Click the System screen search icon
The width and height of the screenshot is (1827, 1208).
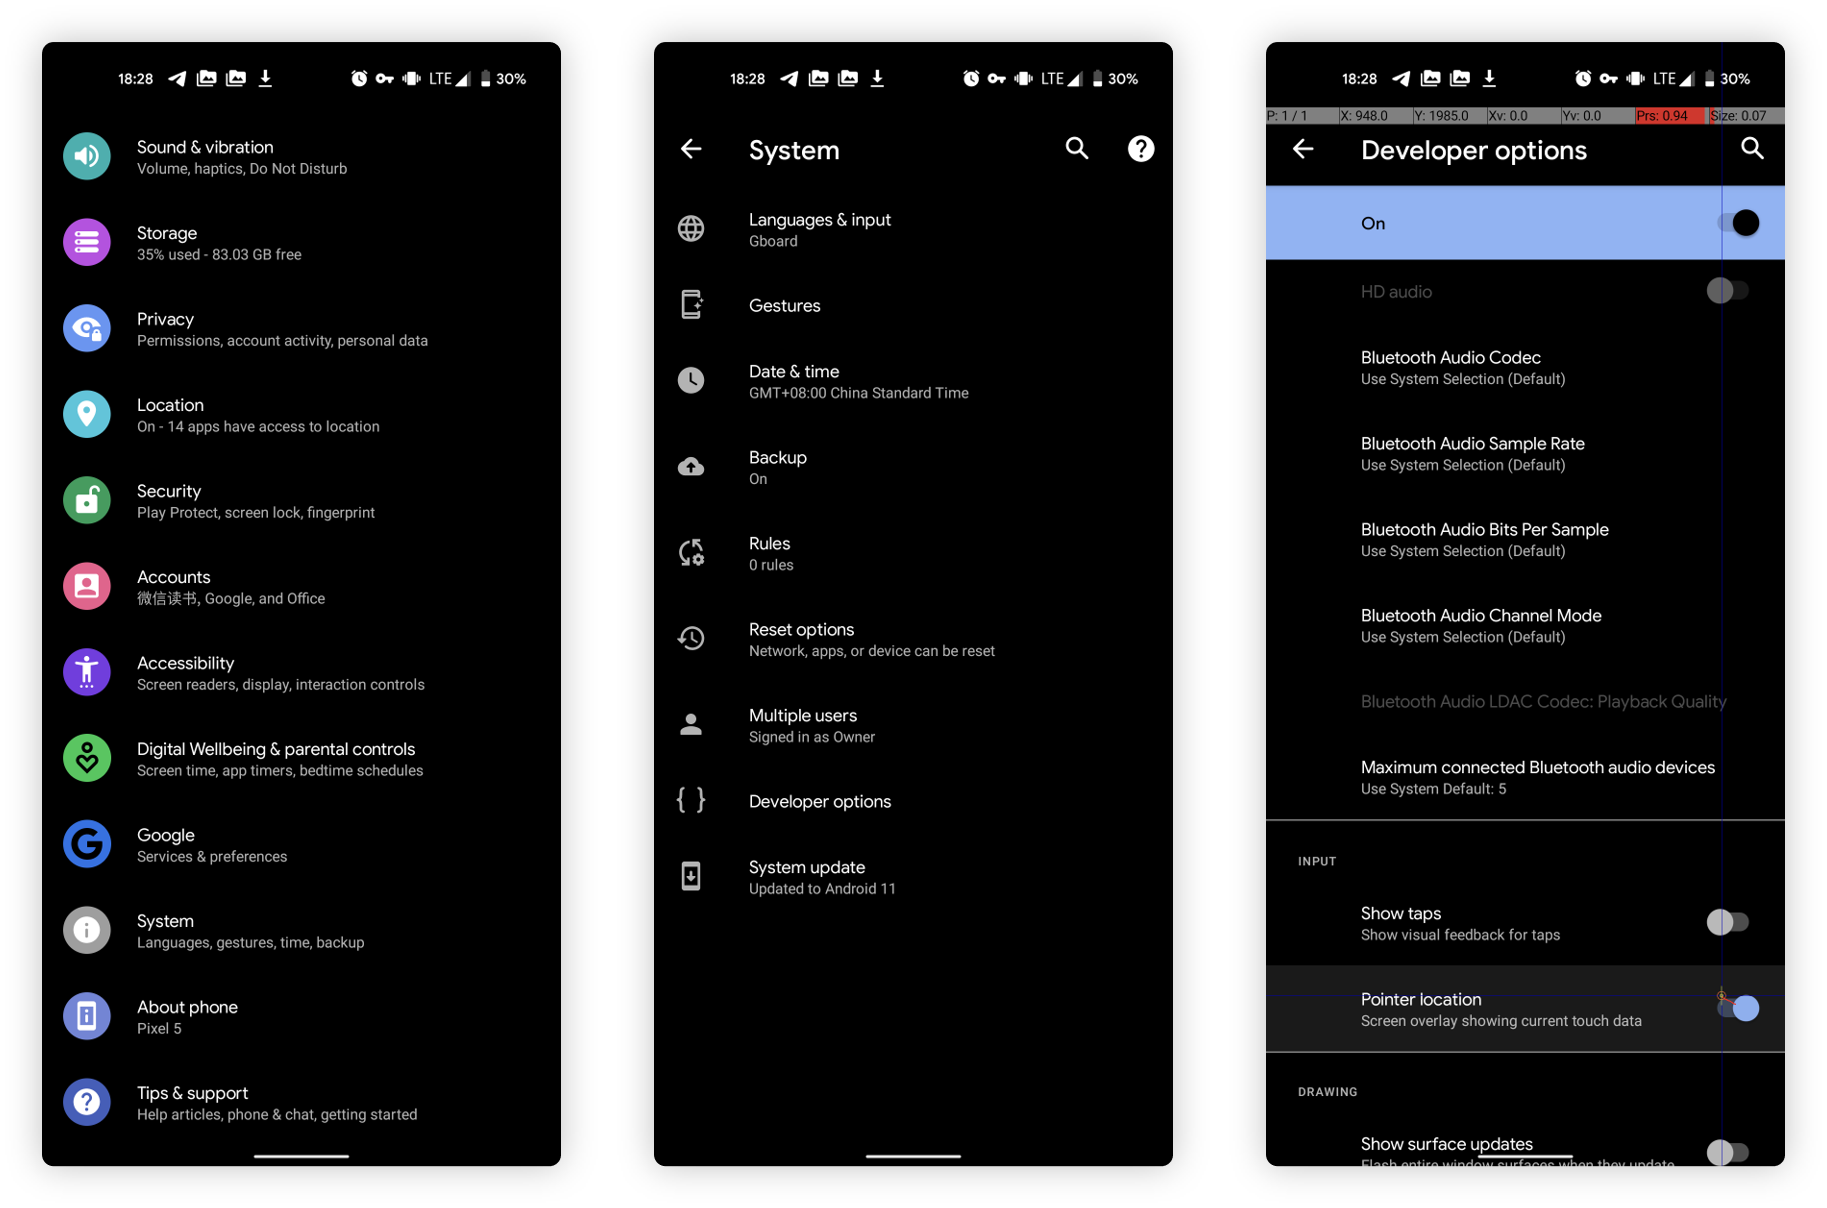coord(1077,149)
